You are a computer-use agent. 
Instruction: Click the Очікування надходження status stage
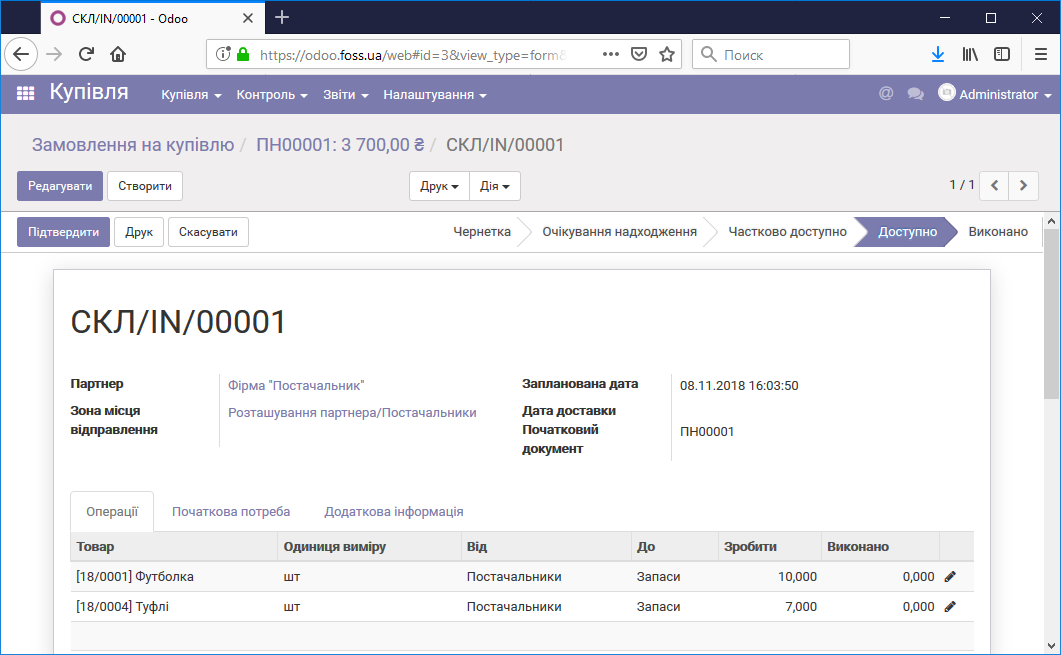[x=619, y=231]
